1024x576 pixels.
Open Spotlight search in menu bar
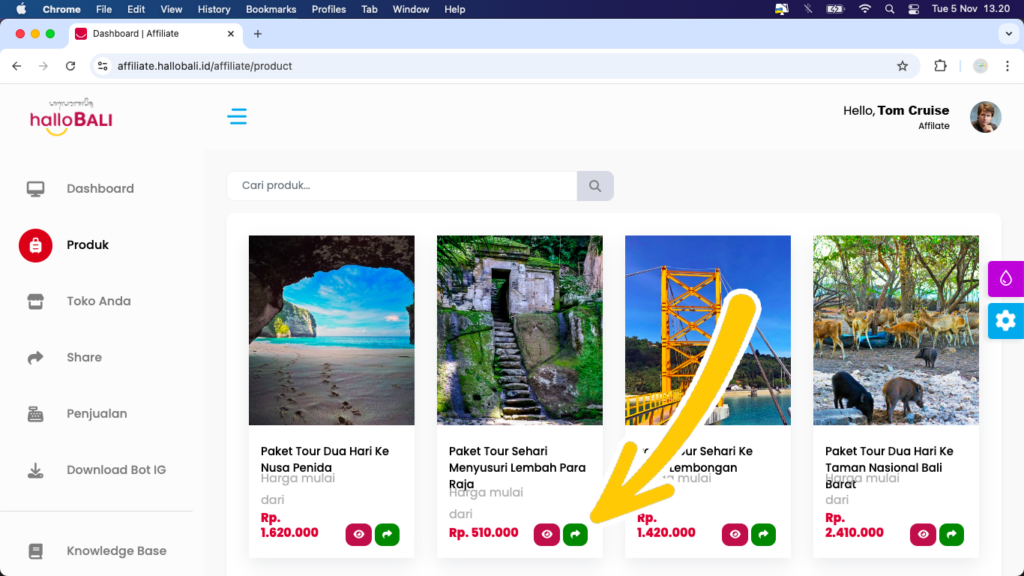[889, 9]
